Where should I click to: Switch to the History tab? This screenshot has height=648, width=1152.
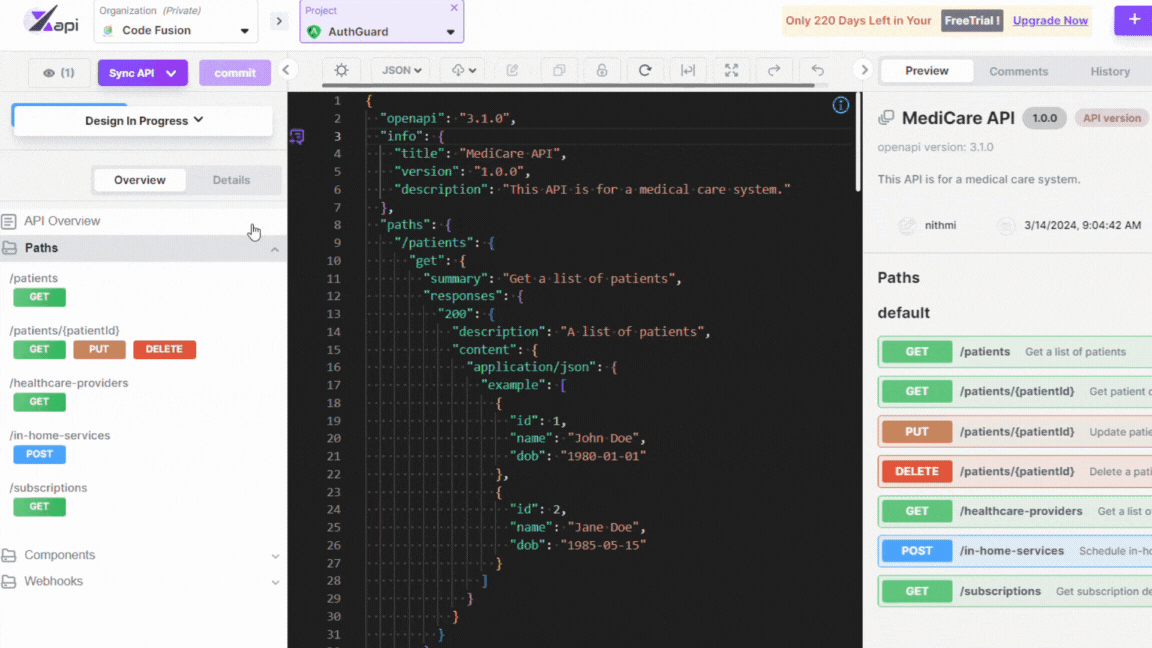tap(1109, 71)
